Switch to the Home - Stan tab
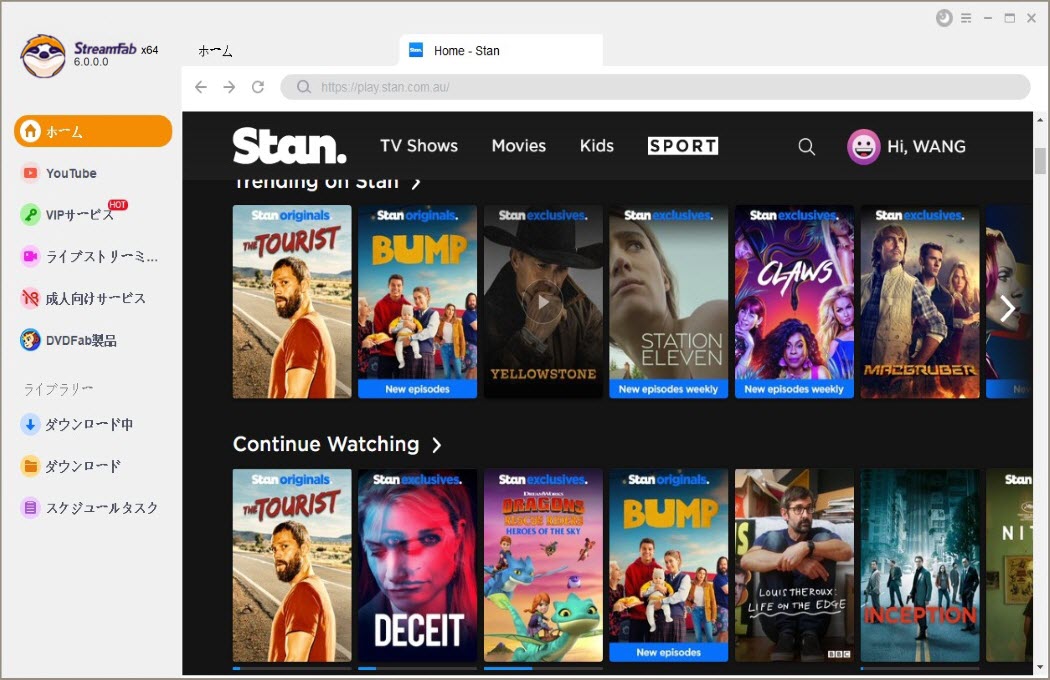Screen dimensions: 1050x680 click(x=501, y=50)
